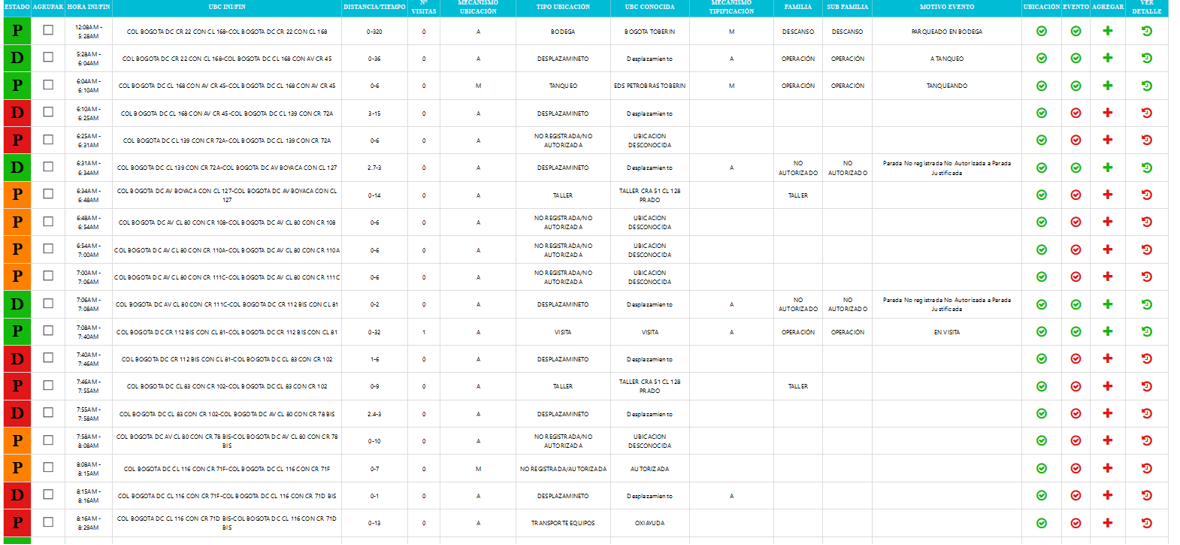1180x545 pixels.
Task: Click the red D status cell for 6:10AM-6:25AM
Action: [x=17, y=114]
